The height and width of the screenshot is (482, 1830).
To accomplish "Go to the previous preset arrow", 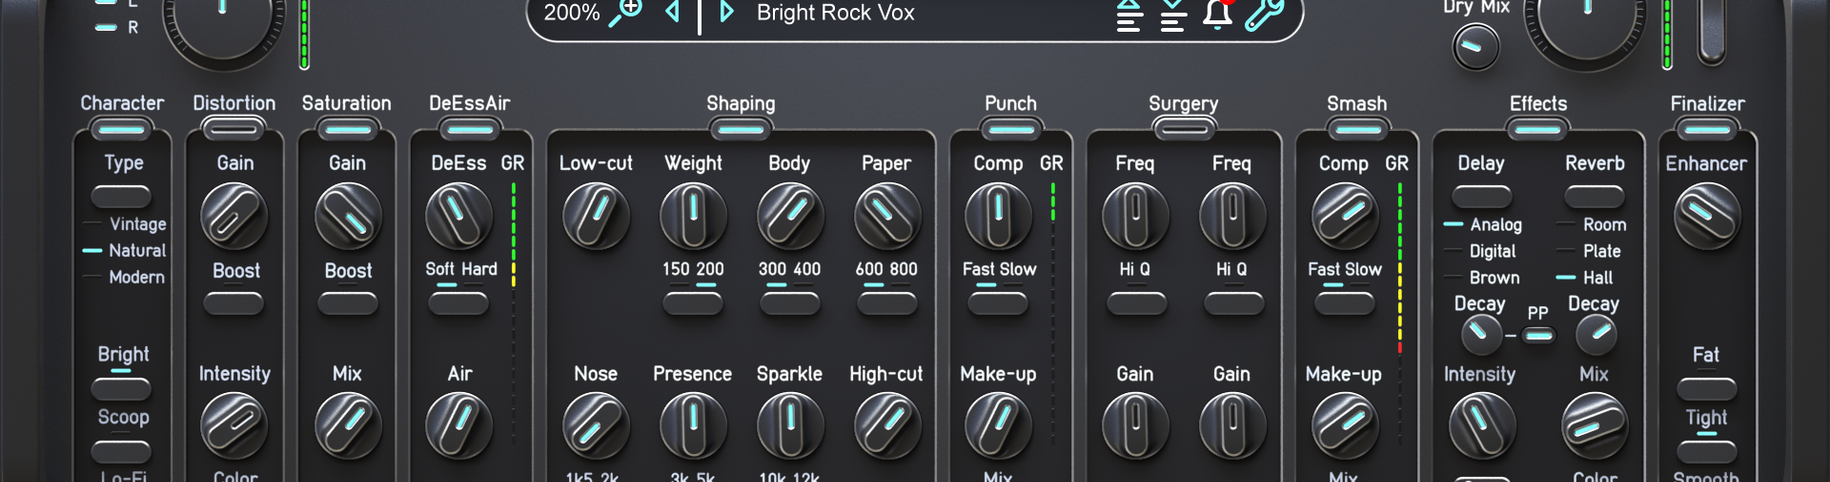I will pos(673,12).
